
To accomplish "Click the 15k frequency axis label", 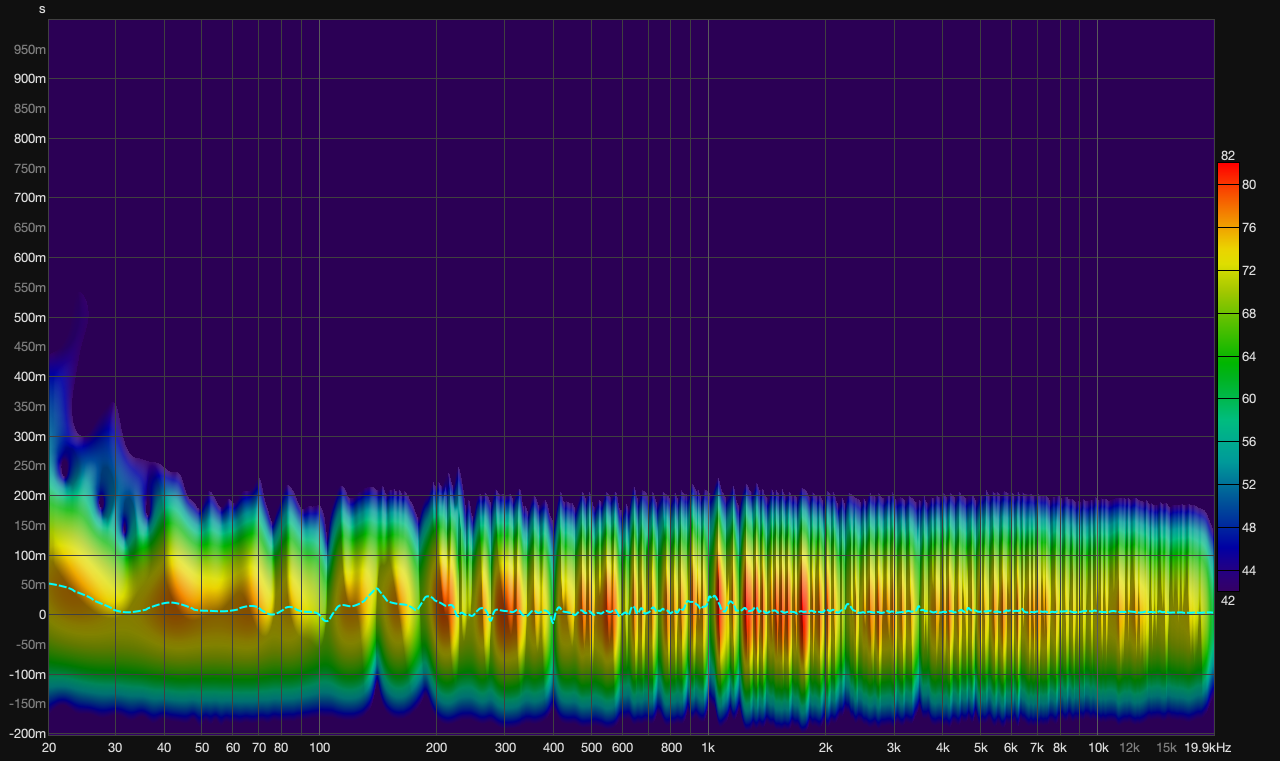I will [x=1166, y=748].
